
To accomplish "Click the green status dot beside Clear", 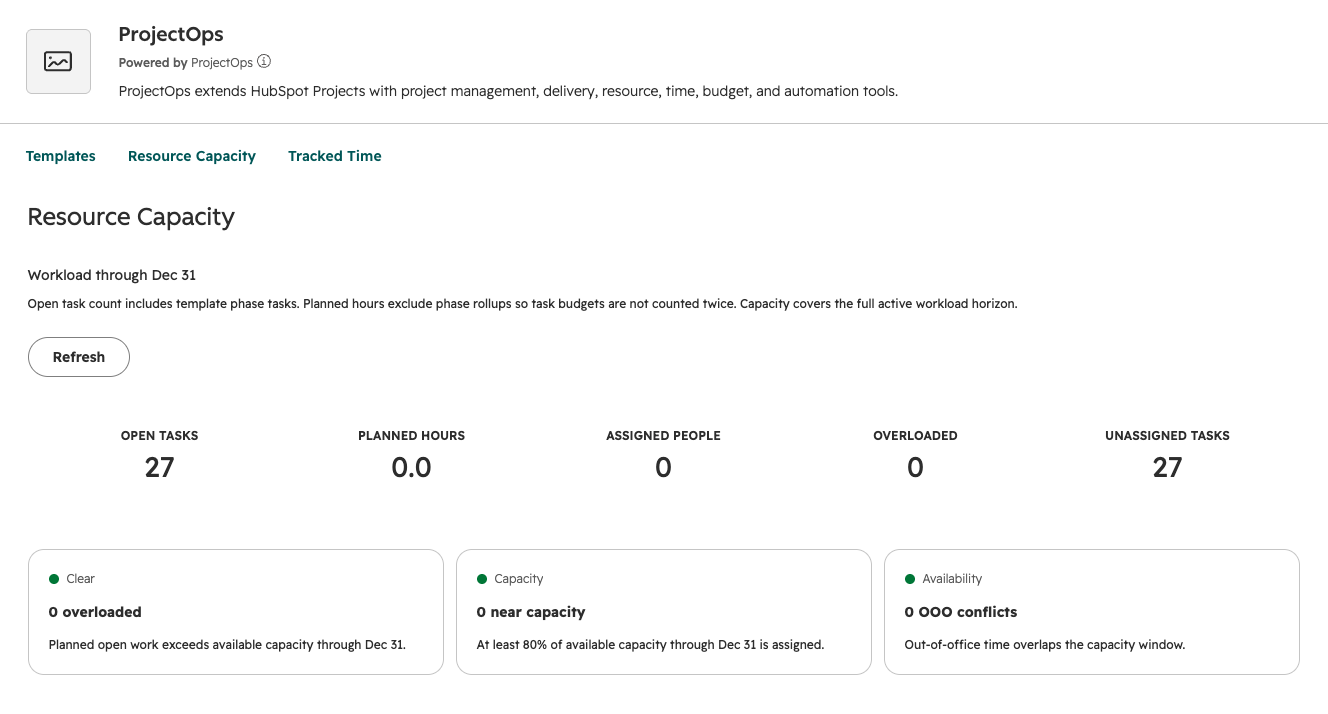I will pos(54,579).
